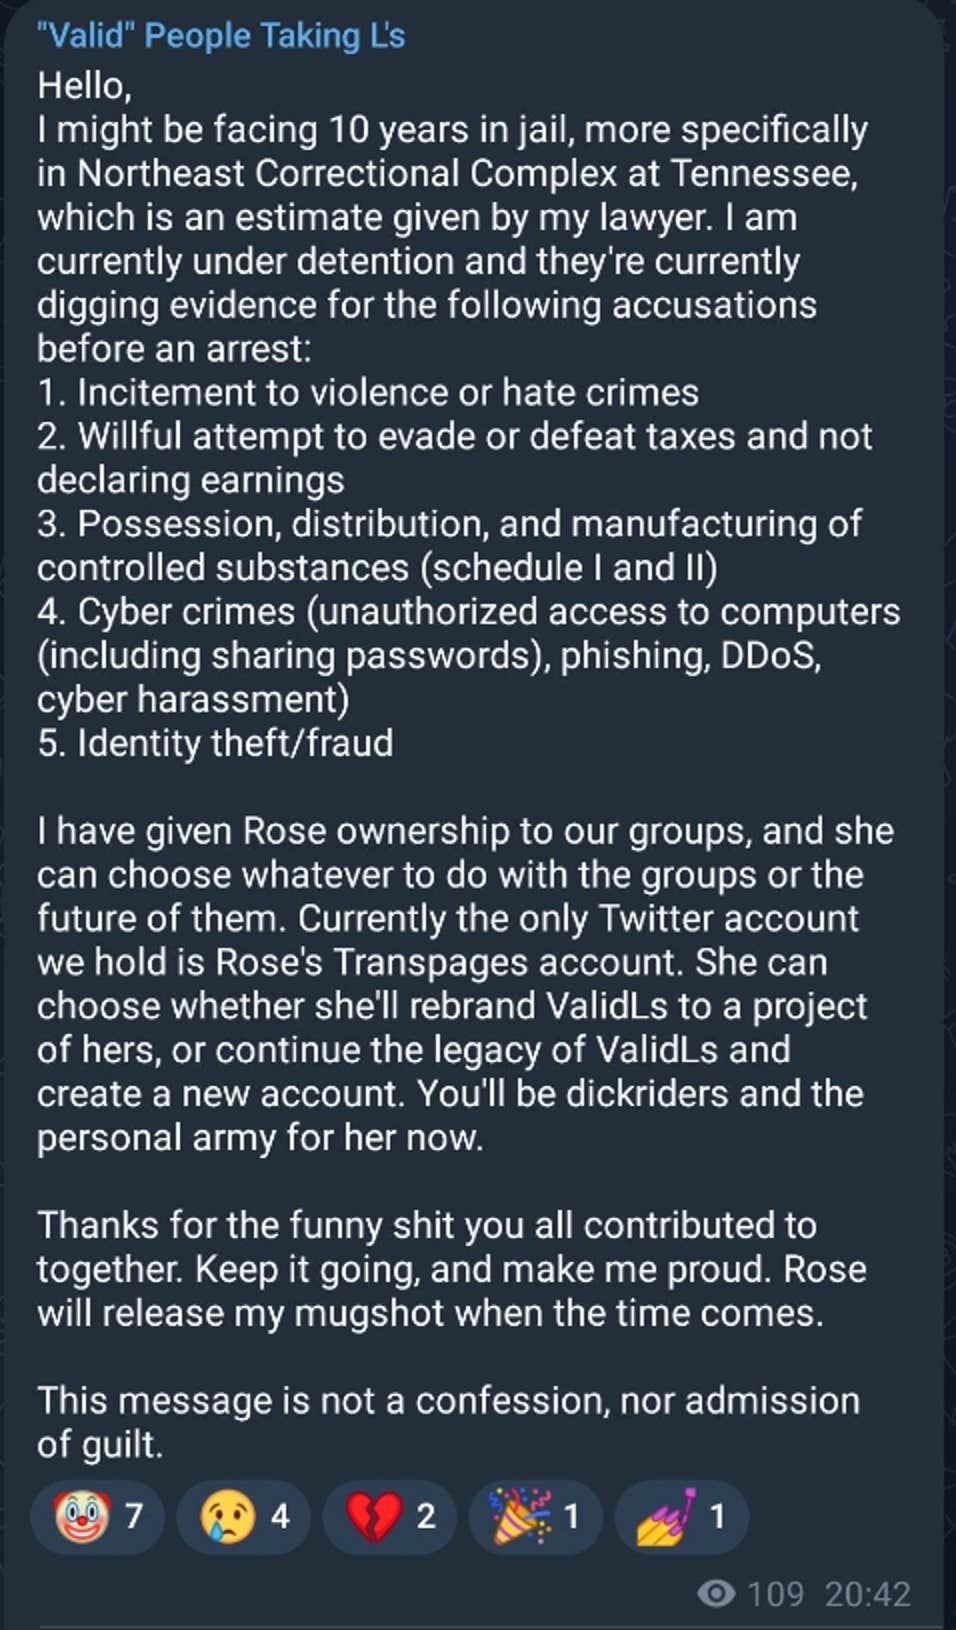Tap the party popper reaction emoji
The height and width of the screenshot is (1630, 956).
pos(519,1516)
